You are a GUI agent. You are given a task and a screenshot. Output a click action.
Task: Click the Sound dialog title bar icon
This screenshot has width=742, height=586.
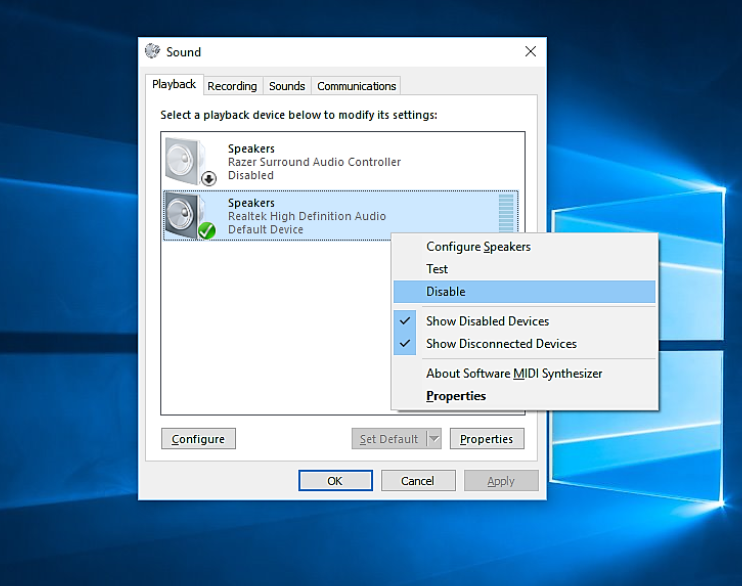point(152,51)
